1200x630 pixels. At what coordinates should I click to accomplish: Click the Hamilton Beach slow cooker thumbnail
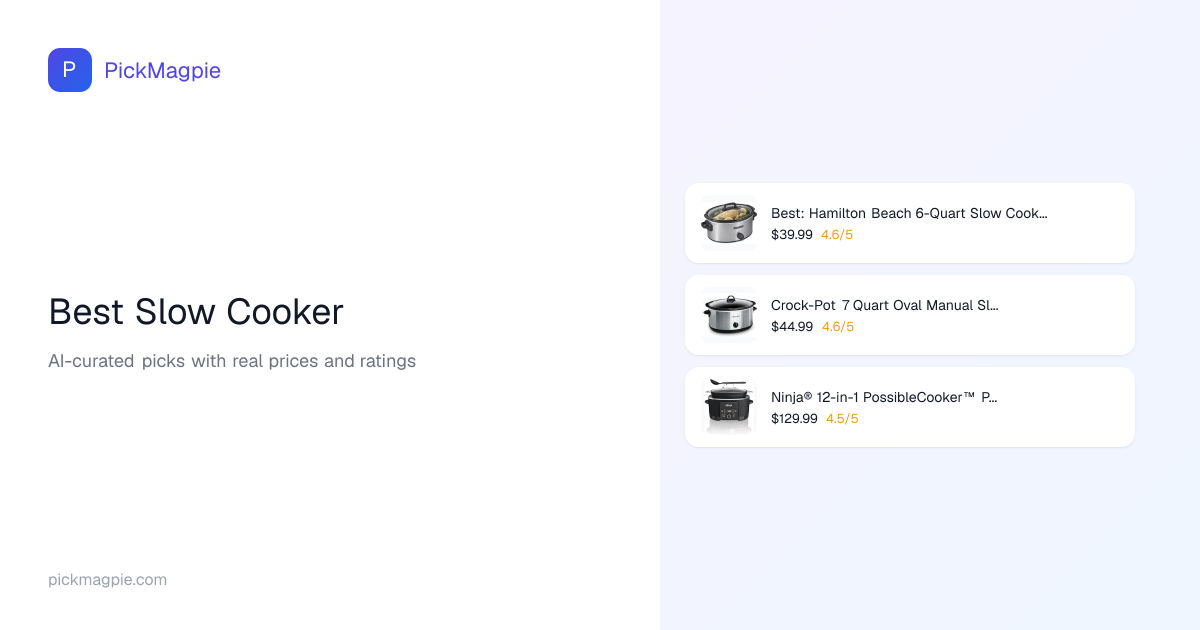(729, 223)
